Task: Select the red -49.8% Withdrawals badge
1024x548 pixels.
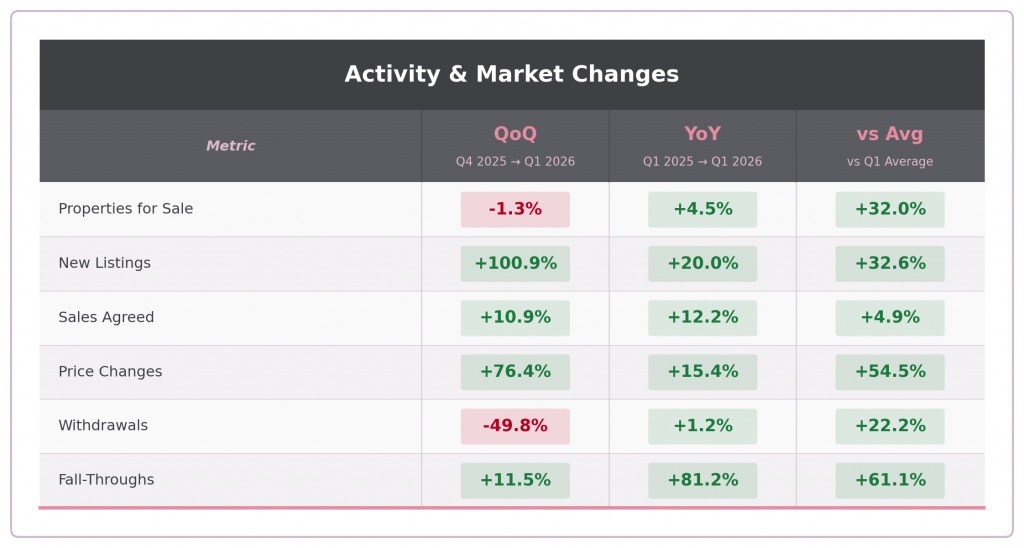Action: [515, 426]
